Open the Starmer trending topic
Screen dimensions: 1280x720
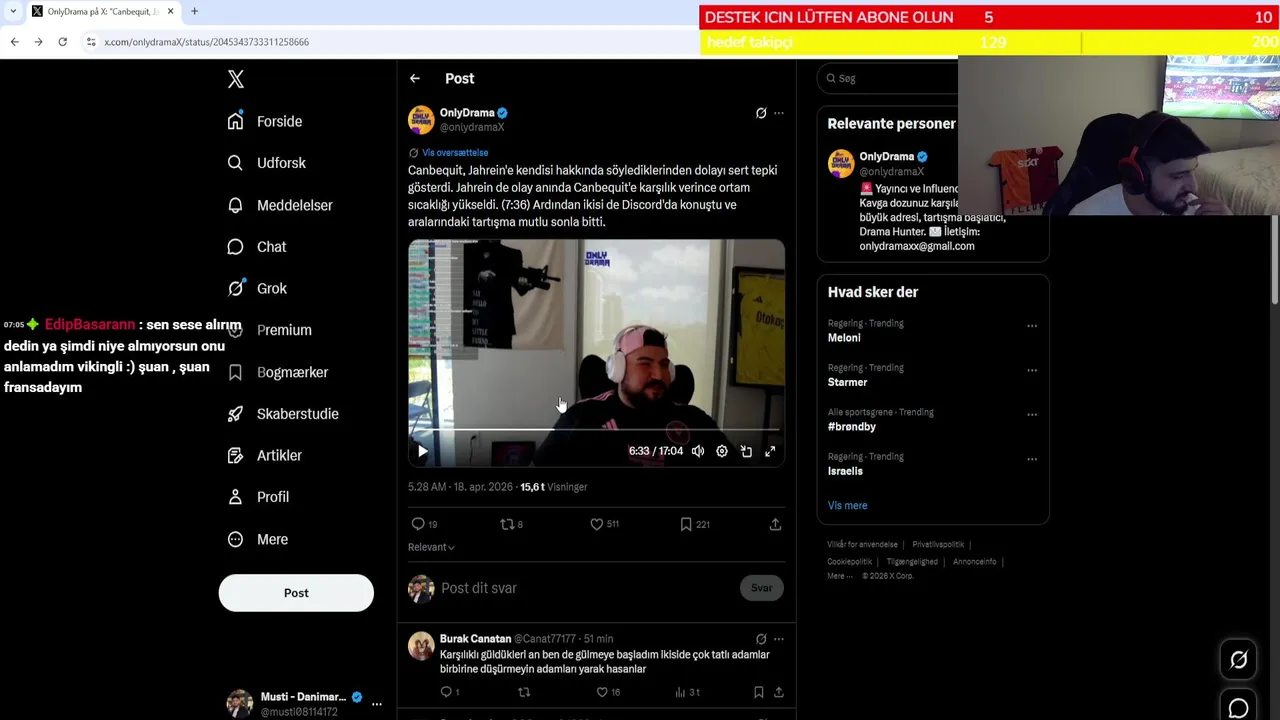tap(847, 382)
